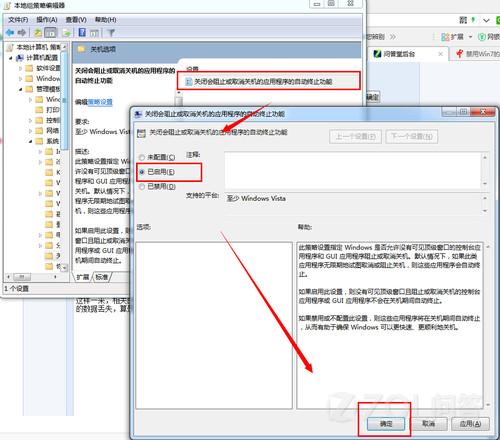Image resolution: width=500 pixels, height=440 pixels.
Task: Expand the browser bookmarks overflow chevron
Action: click(x=393, y=37)
